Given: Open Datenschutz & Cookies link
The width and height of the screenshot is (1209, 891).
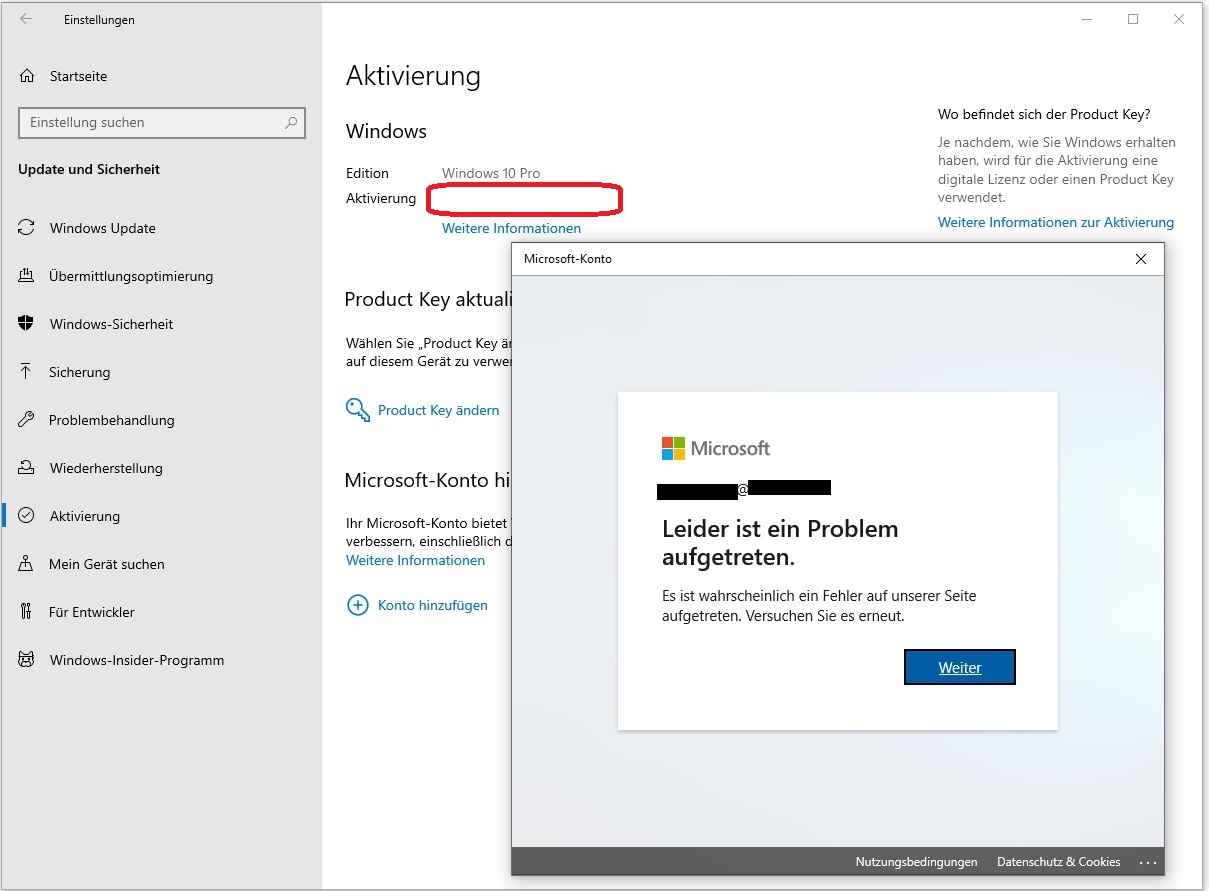Looking at the screenshot, I should point(1059,862).
